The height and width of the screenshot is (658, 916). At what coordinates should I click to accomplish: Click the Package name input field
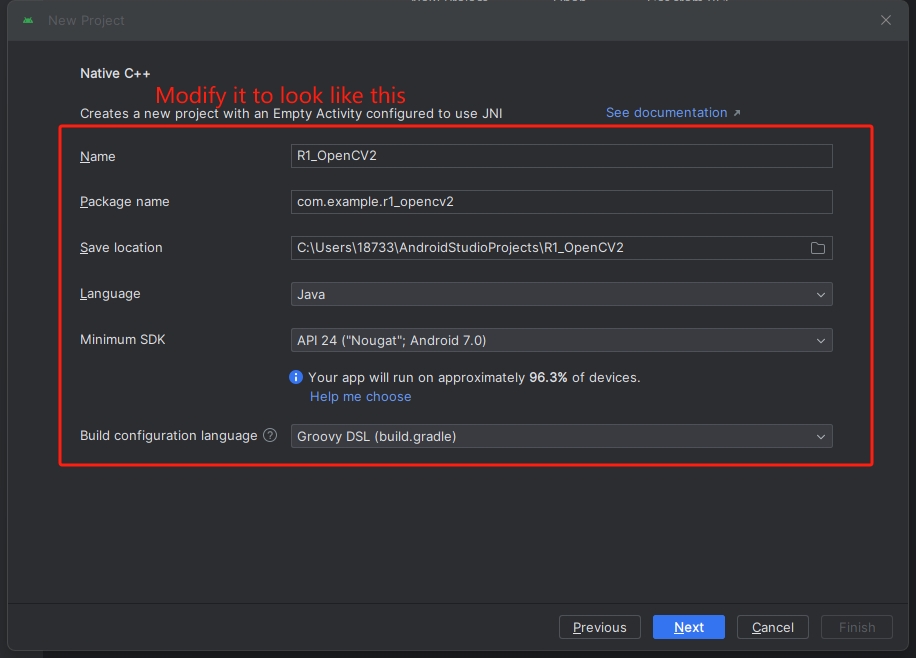click(561, 202)
